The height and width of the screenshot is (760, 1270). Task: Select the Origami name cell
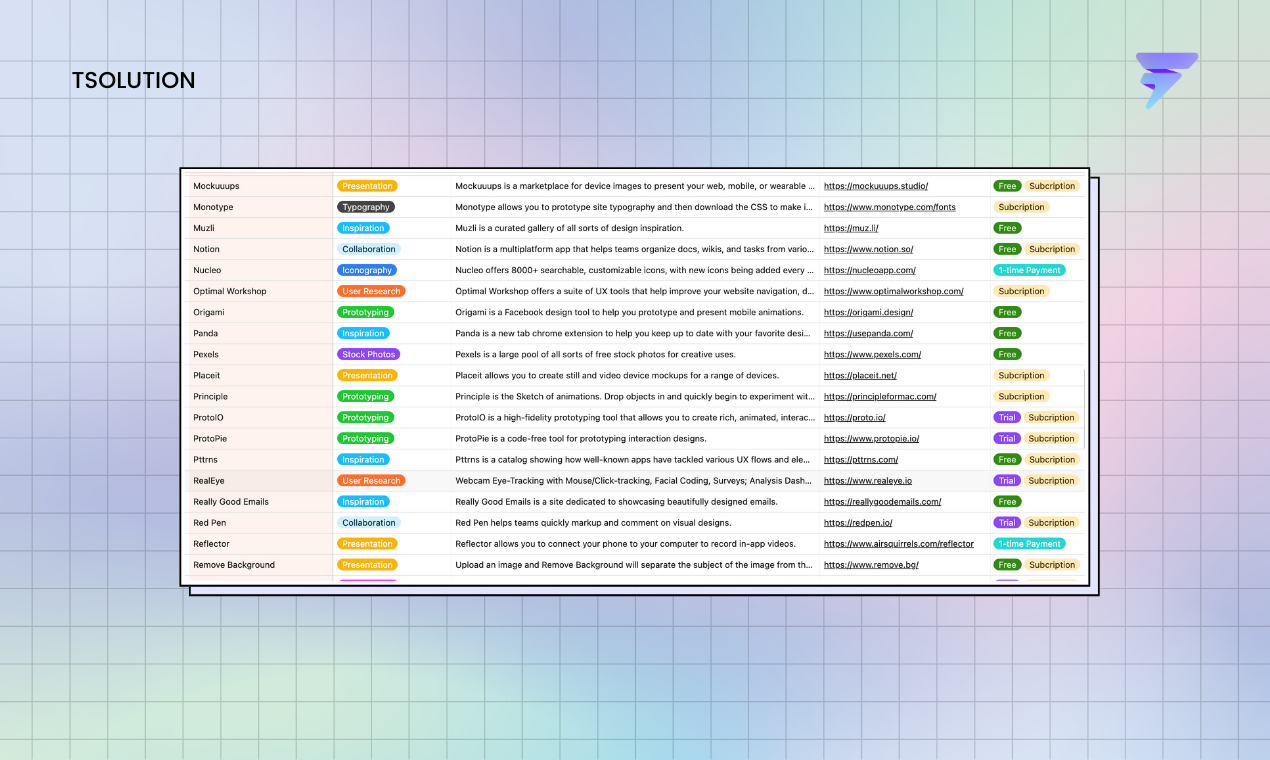click(x=261, y=312)
